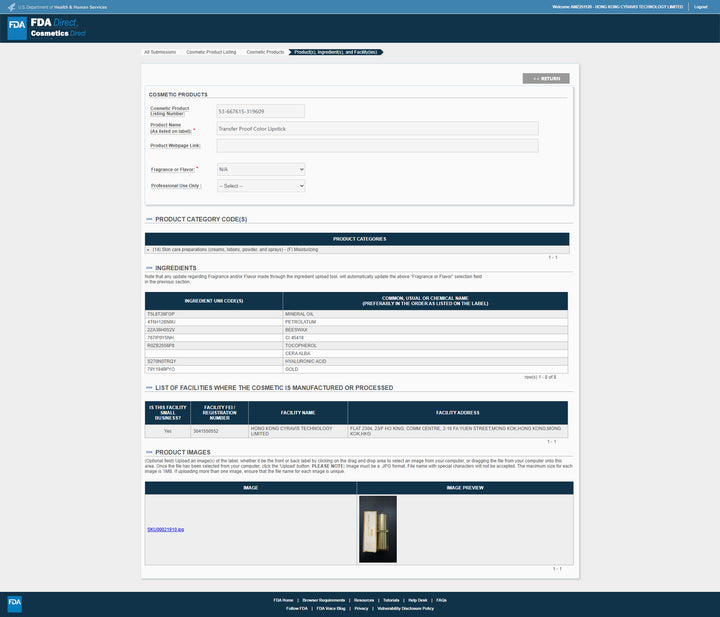Collapse the List of Facilities section
This screenshot has height=617, width=720.
point(149,388)
